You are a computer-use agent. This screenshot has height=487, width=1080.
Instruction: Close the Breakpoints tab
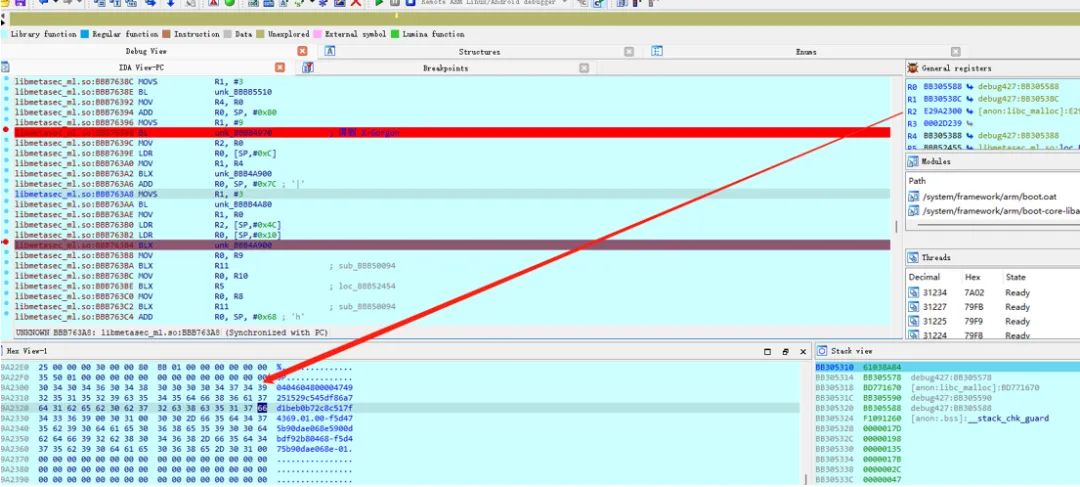coord(584,68)
